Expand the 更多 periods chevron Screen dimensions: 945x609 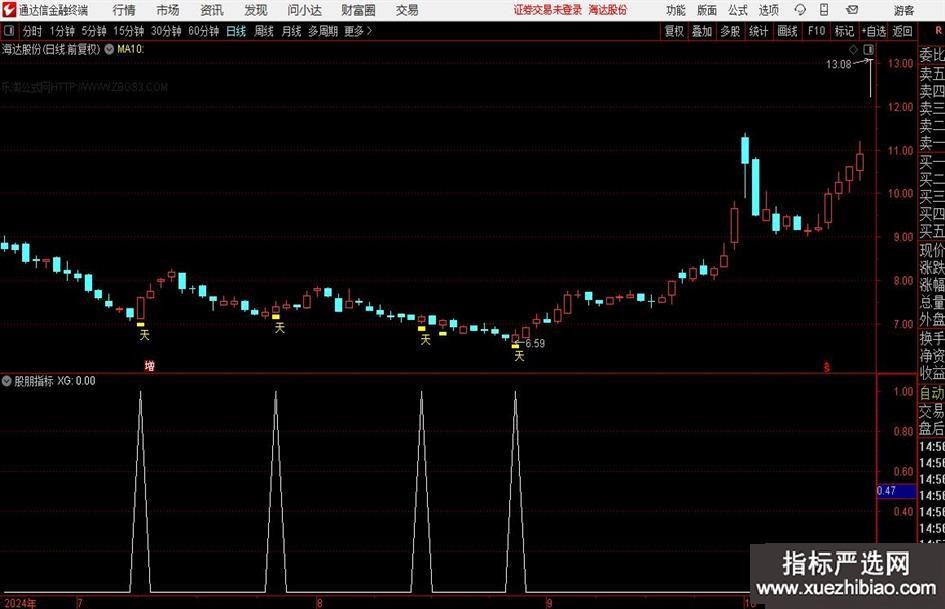(x=359, y=31)
